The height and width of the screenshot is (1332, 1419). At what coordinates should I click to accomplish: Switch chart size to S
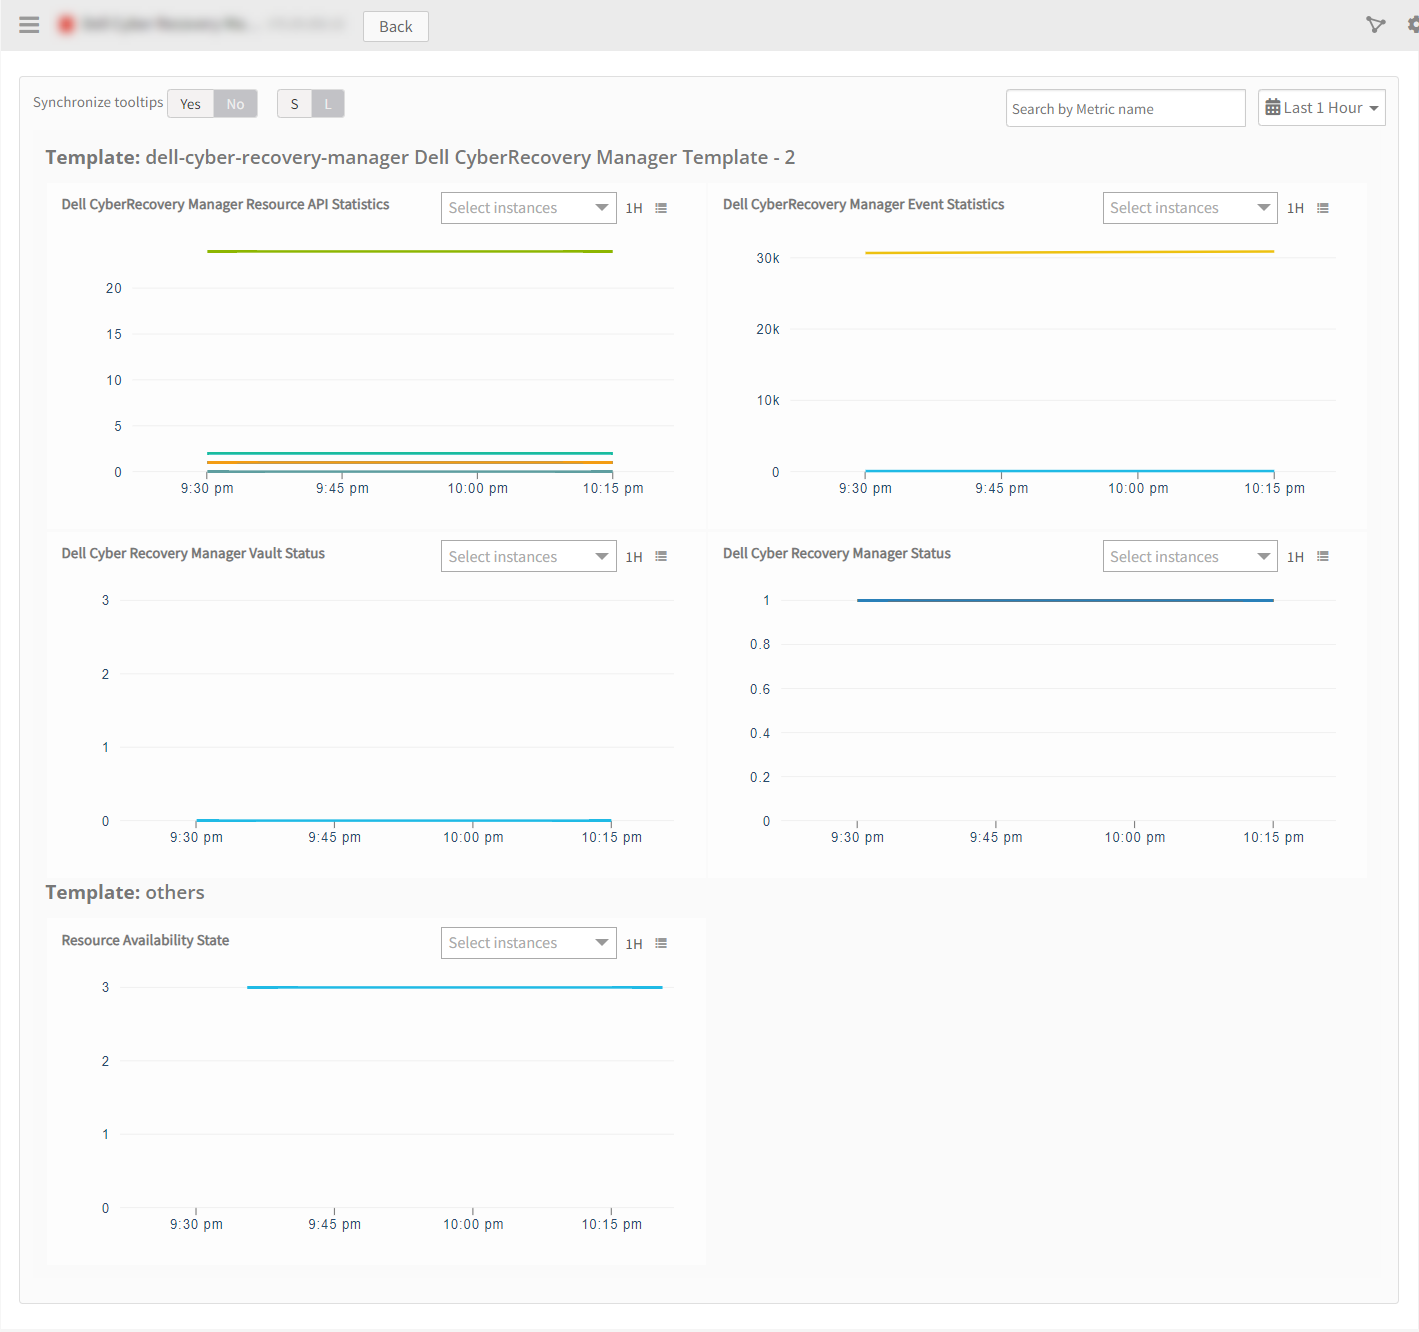tap(294, 104)
